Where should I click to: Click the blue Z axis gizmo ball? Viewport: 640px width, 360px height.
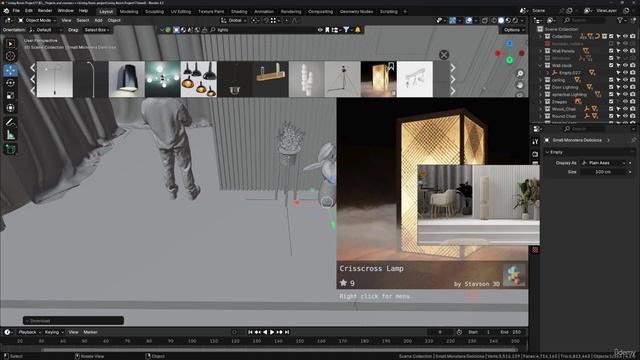(x=509, y=43)
